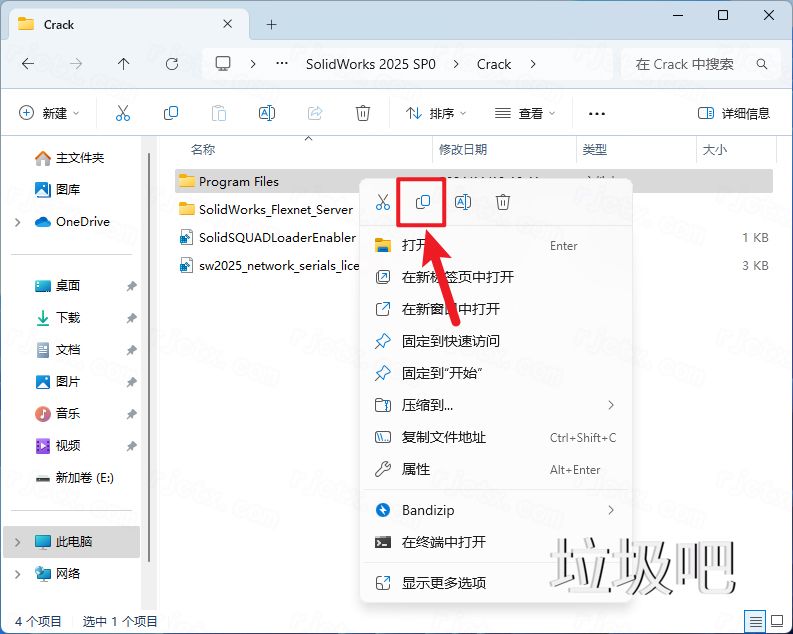Click the Delete trash icon in the context menu
The image size is (793, 634).
[x=503, y=202]
